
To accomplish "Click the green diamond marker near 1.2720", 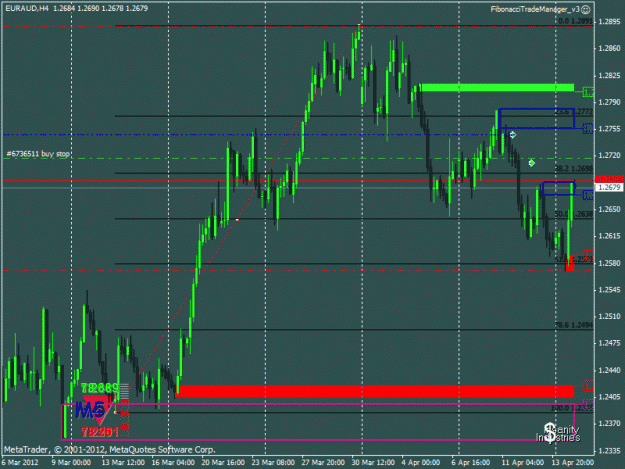I will point(531,163).
